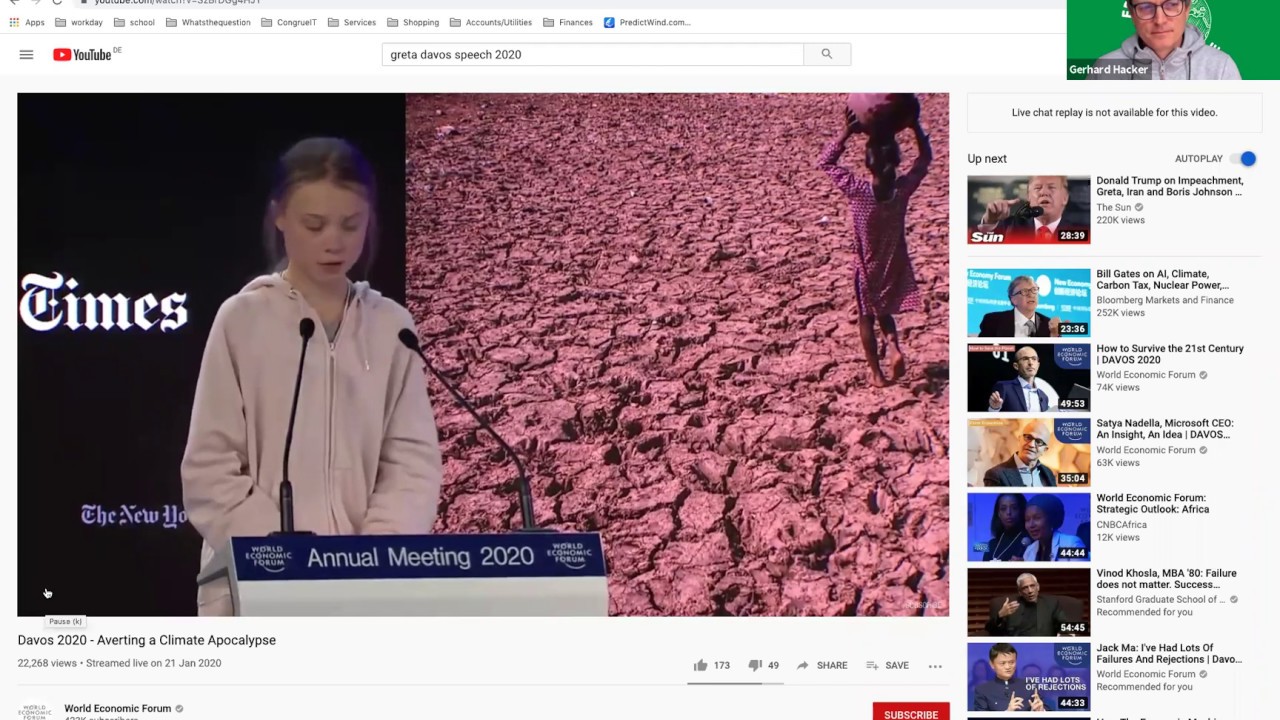Click 'Live chat replay is not available' notice
The width and height of the screenshot is (1280, 720).
[x=1114, y=112]
